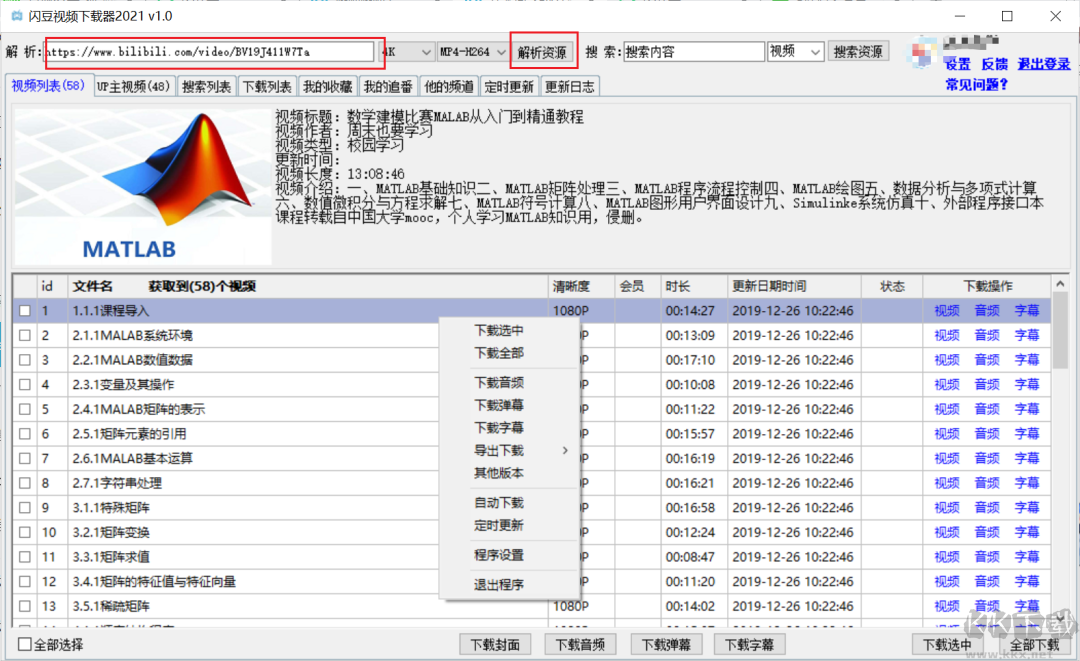Open the 常见问题? link
Viewport: 1080px width, 661px height.
pyautogui.click(x=976, y=84)
